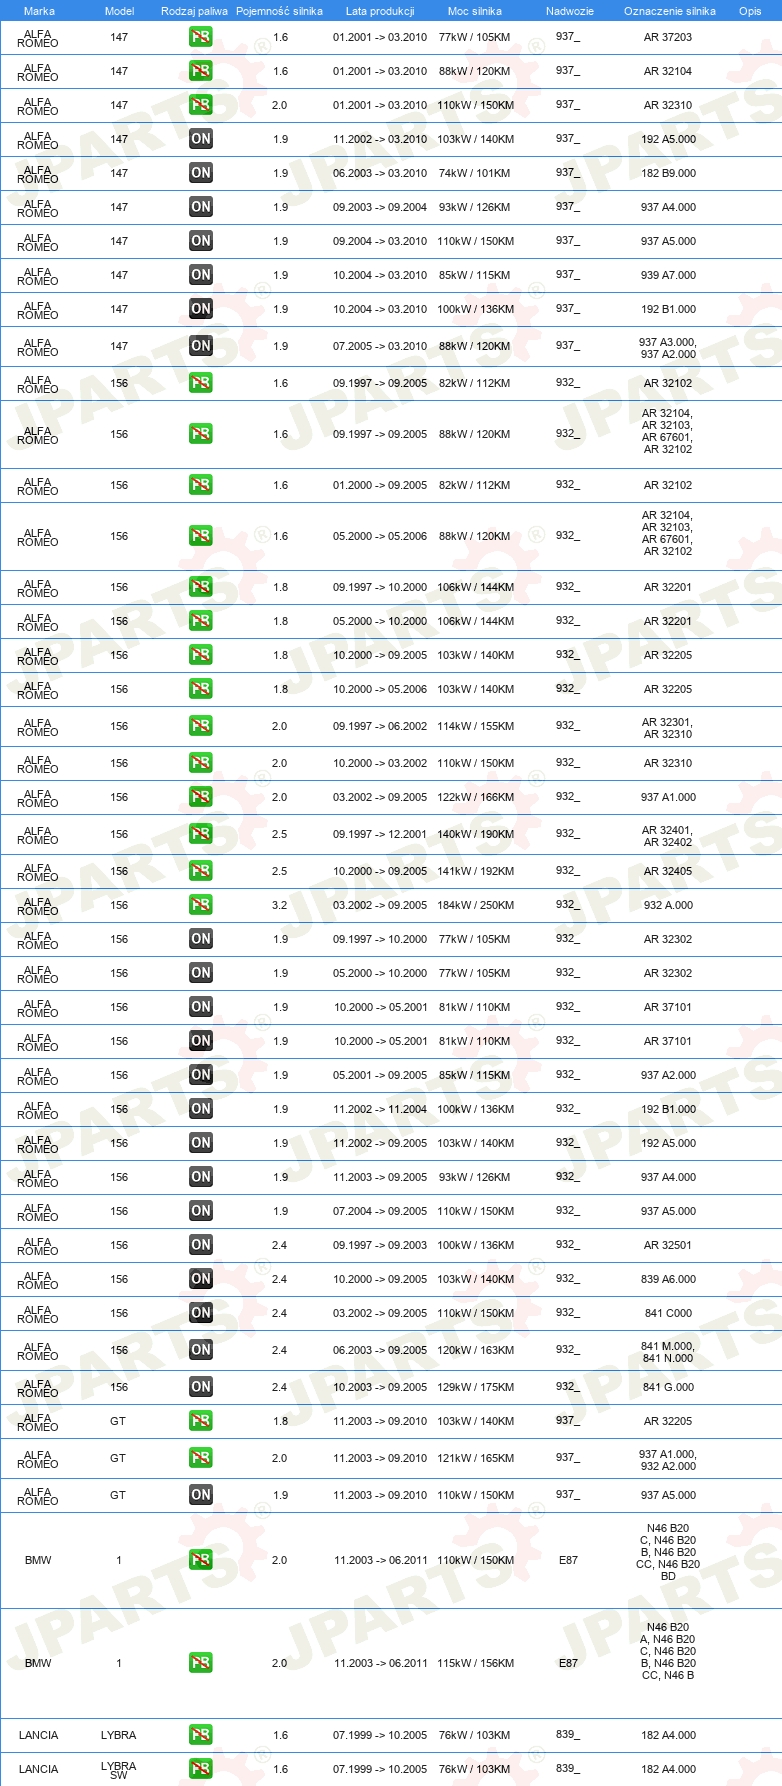Click the petrol icon in the Lancia LYBRA row
The image size is (782, 1786).
(200, 1735)
